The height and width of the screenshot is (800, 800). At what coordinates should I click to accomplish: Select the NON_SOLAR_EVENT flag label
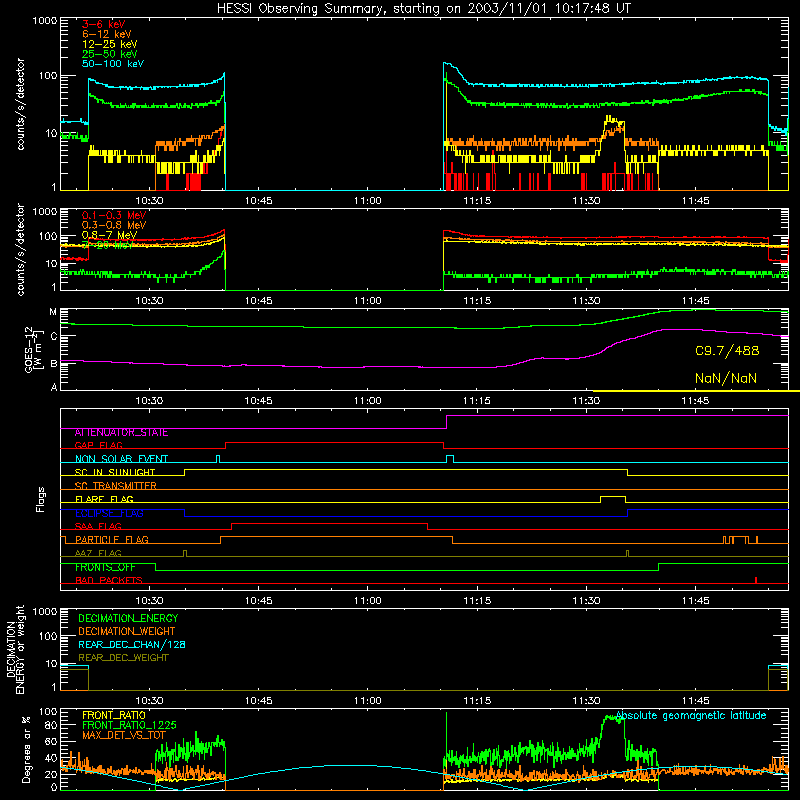click(121, 459)
